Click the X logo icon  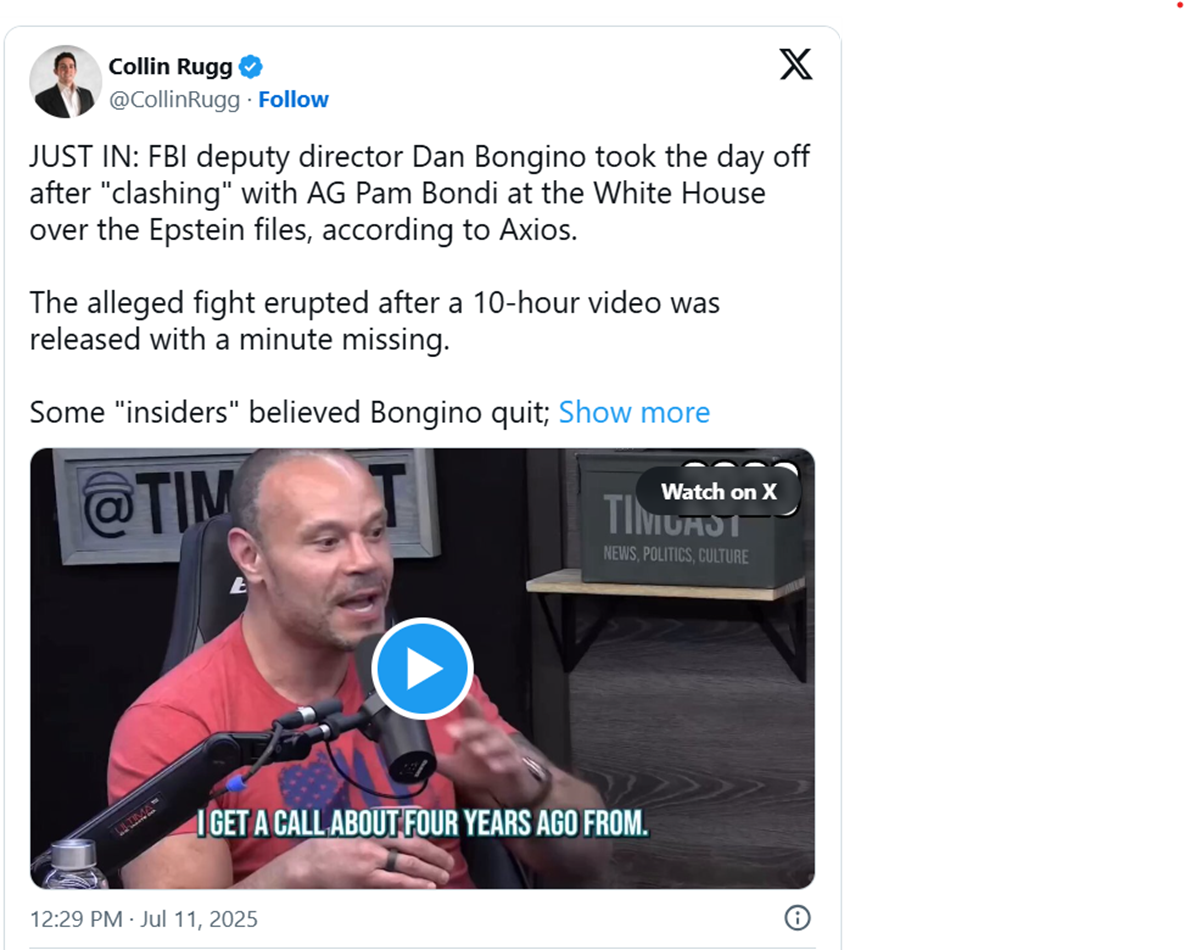[x=796, y=64]
